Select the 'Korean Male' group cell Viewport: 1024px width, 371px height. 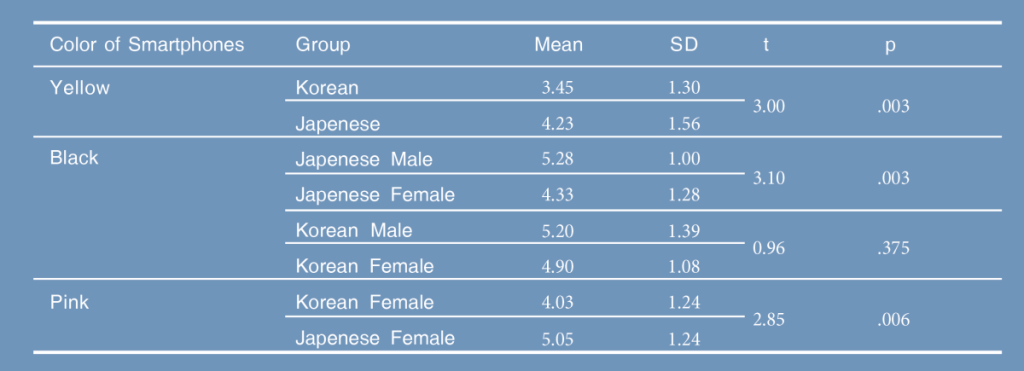[x=354, y=231]
